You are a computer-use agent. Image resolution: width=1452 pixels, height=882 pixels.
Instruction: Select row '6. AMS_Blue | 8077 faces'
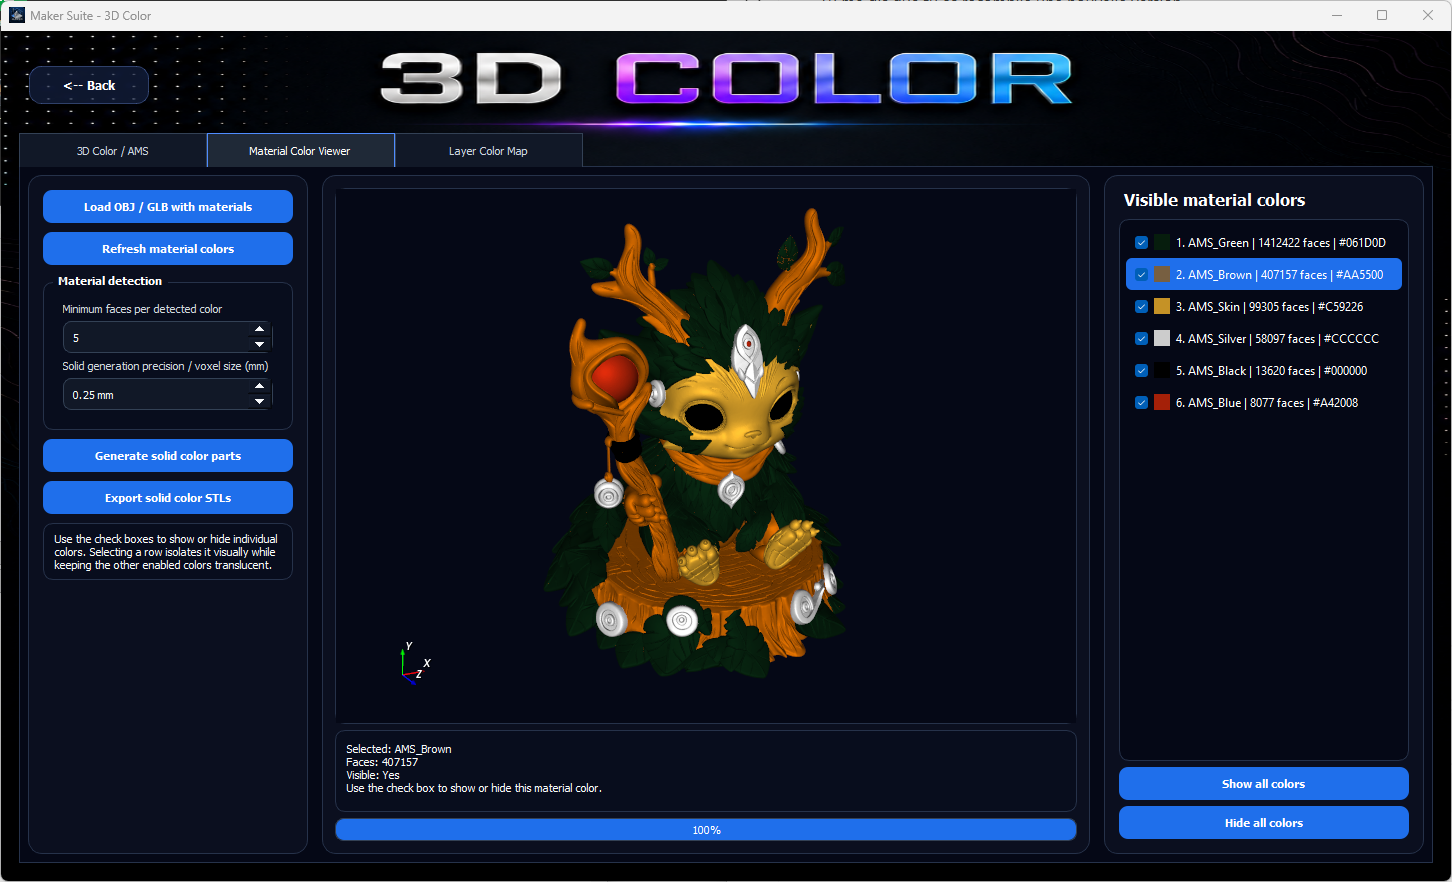click(x=1264, y=403)
